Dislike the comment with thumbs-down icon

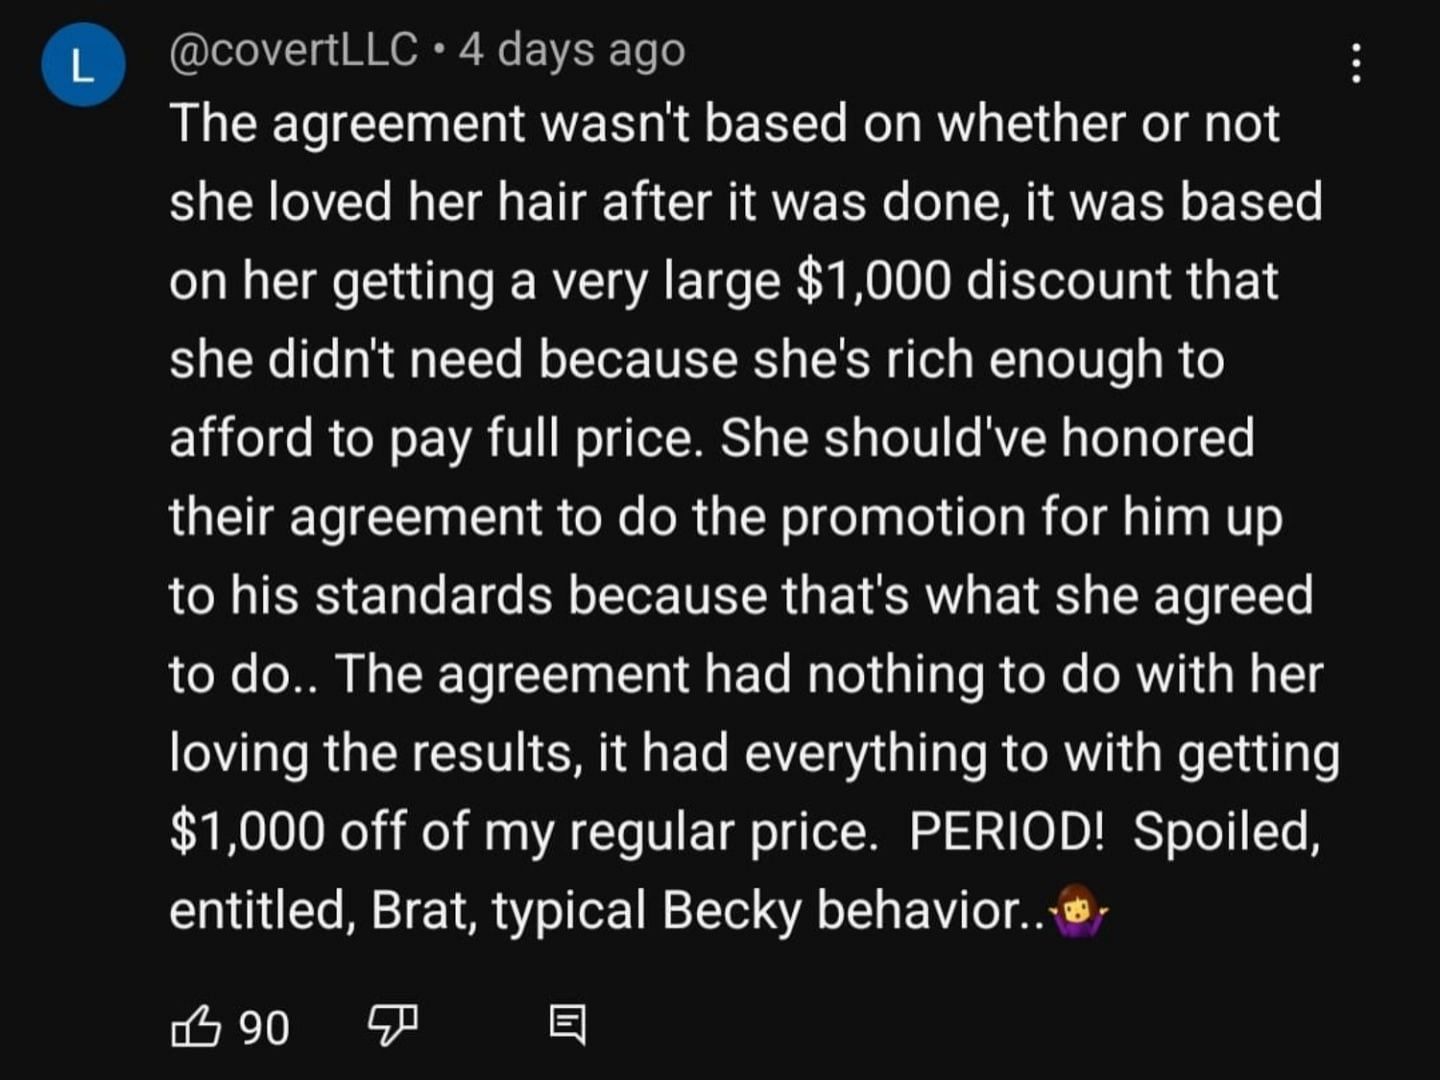(x=392, y=1026)
